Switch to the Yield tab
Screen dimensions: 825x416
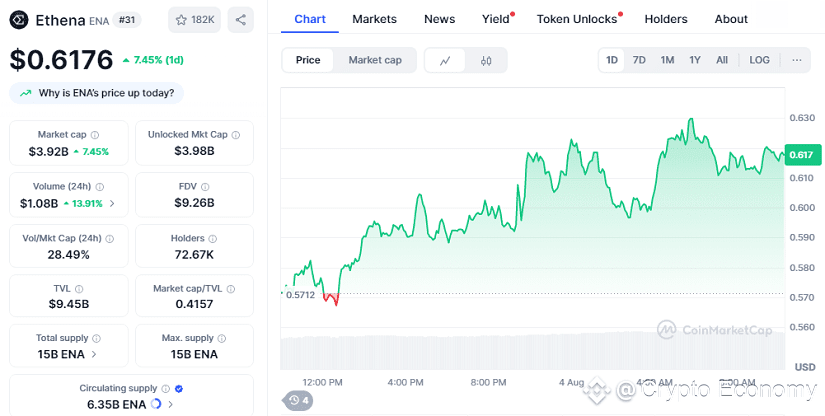click(496, 19)
